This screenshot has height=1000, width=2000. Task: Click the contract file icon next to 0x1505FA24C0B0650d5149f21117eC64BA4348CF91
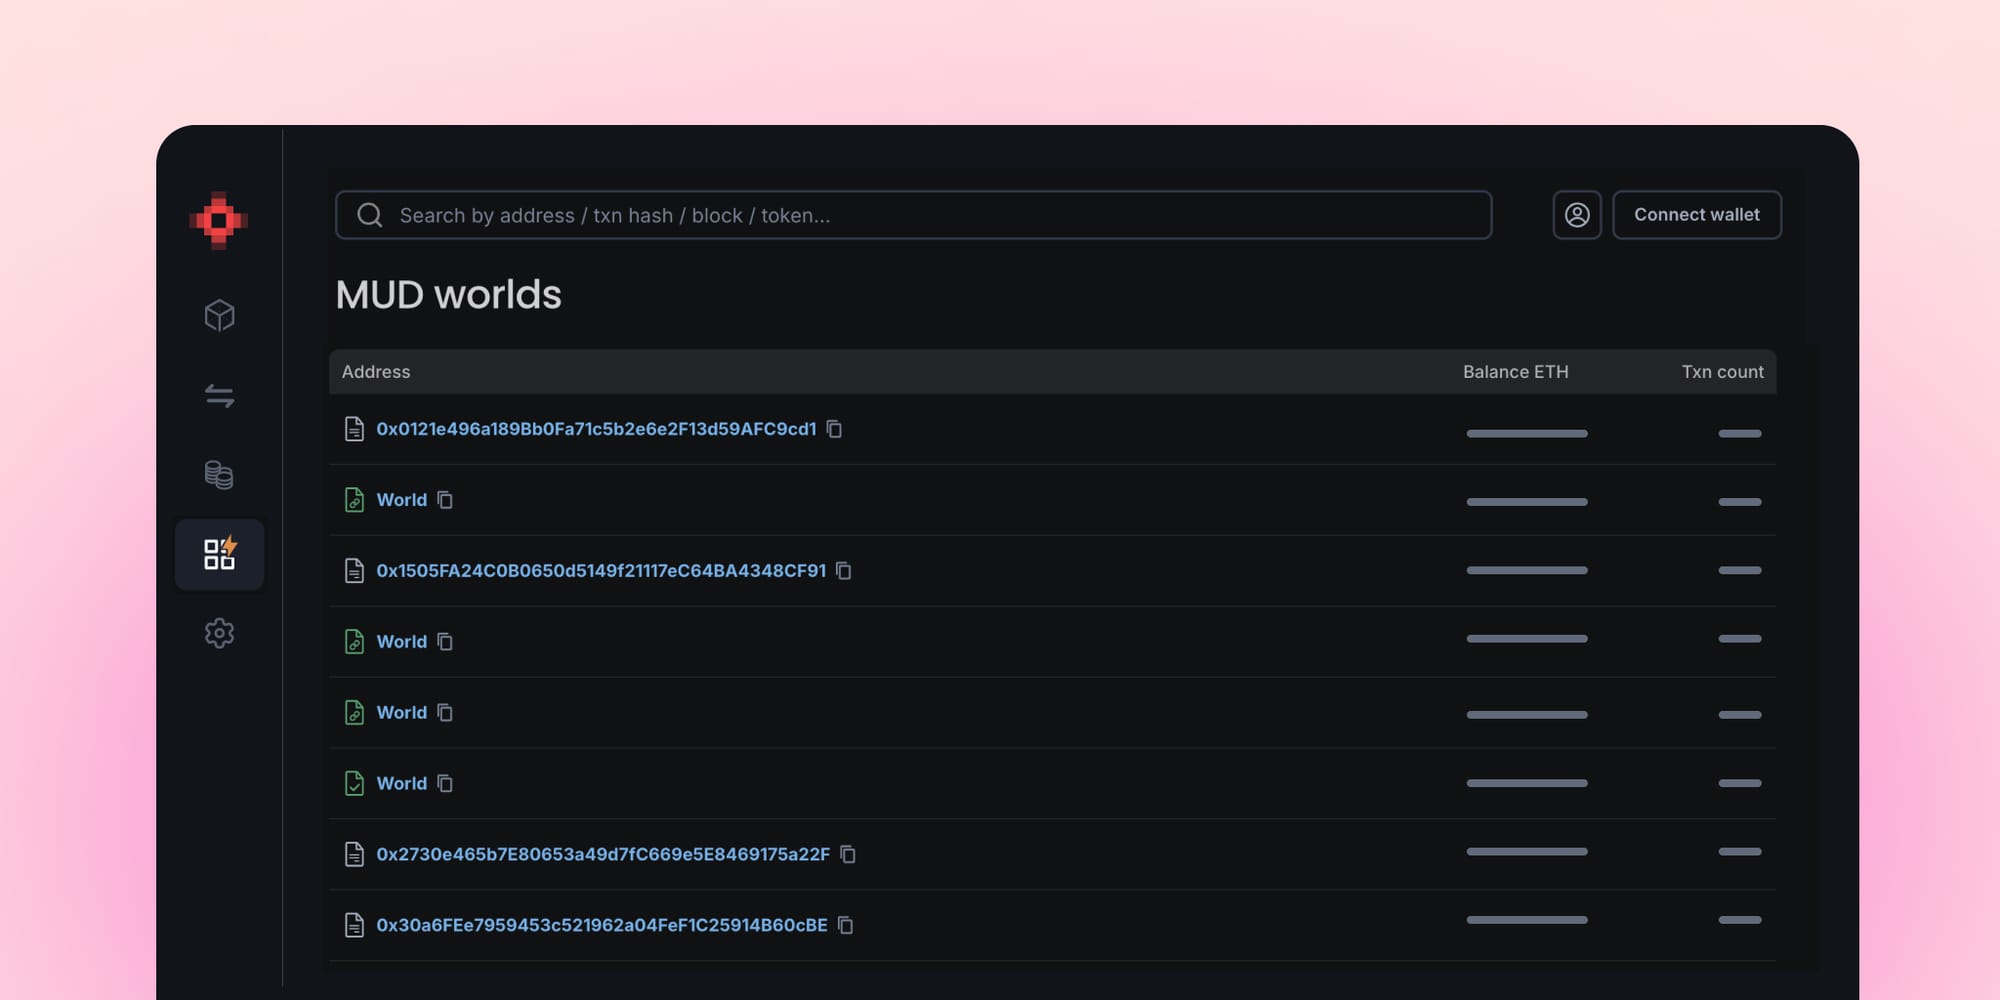(x=354, y=570)
